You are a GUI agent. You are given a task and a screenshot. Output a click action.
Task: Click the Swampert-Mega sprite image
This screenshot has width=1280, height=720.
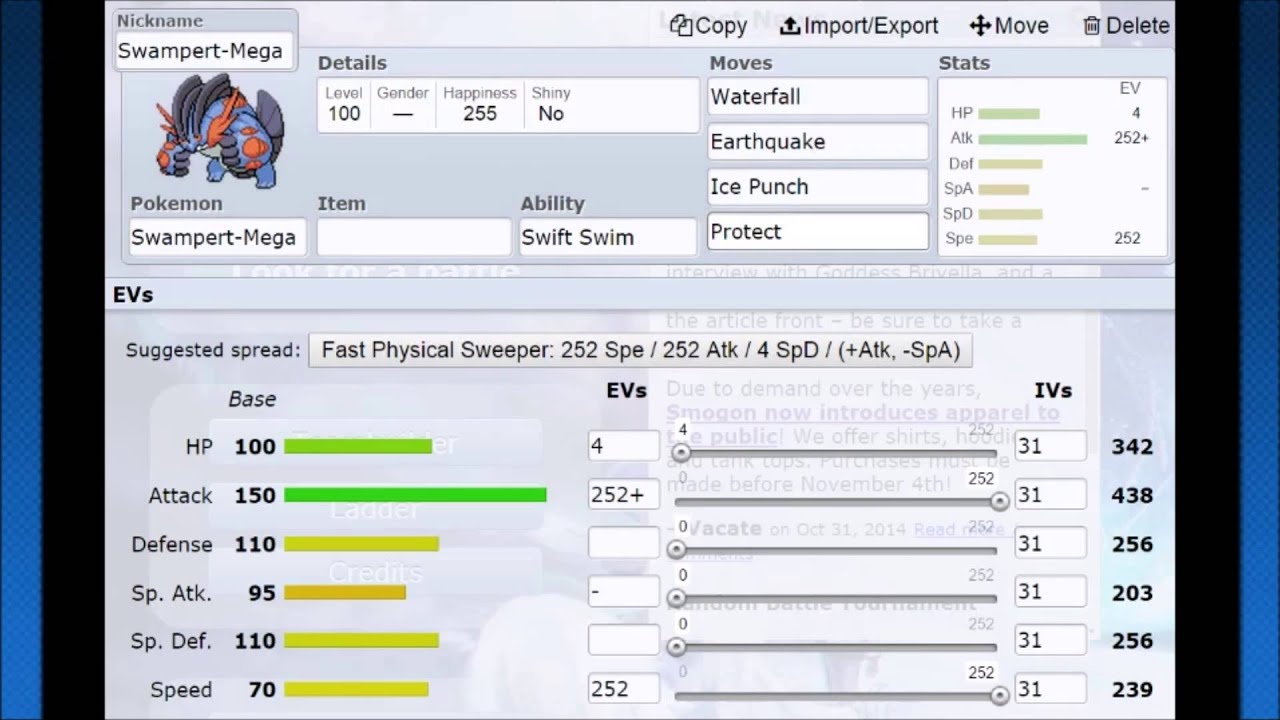(x=220, y=130)
